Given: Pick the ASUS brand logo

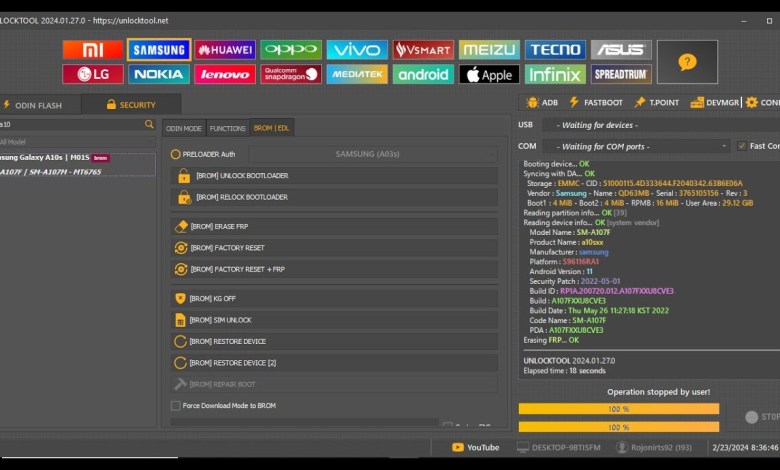Looking at the screenshot, I should (621, 50).
